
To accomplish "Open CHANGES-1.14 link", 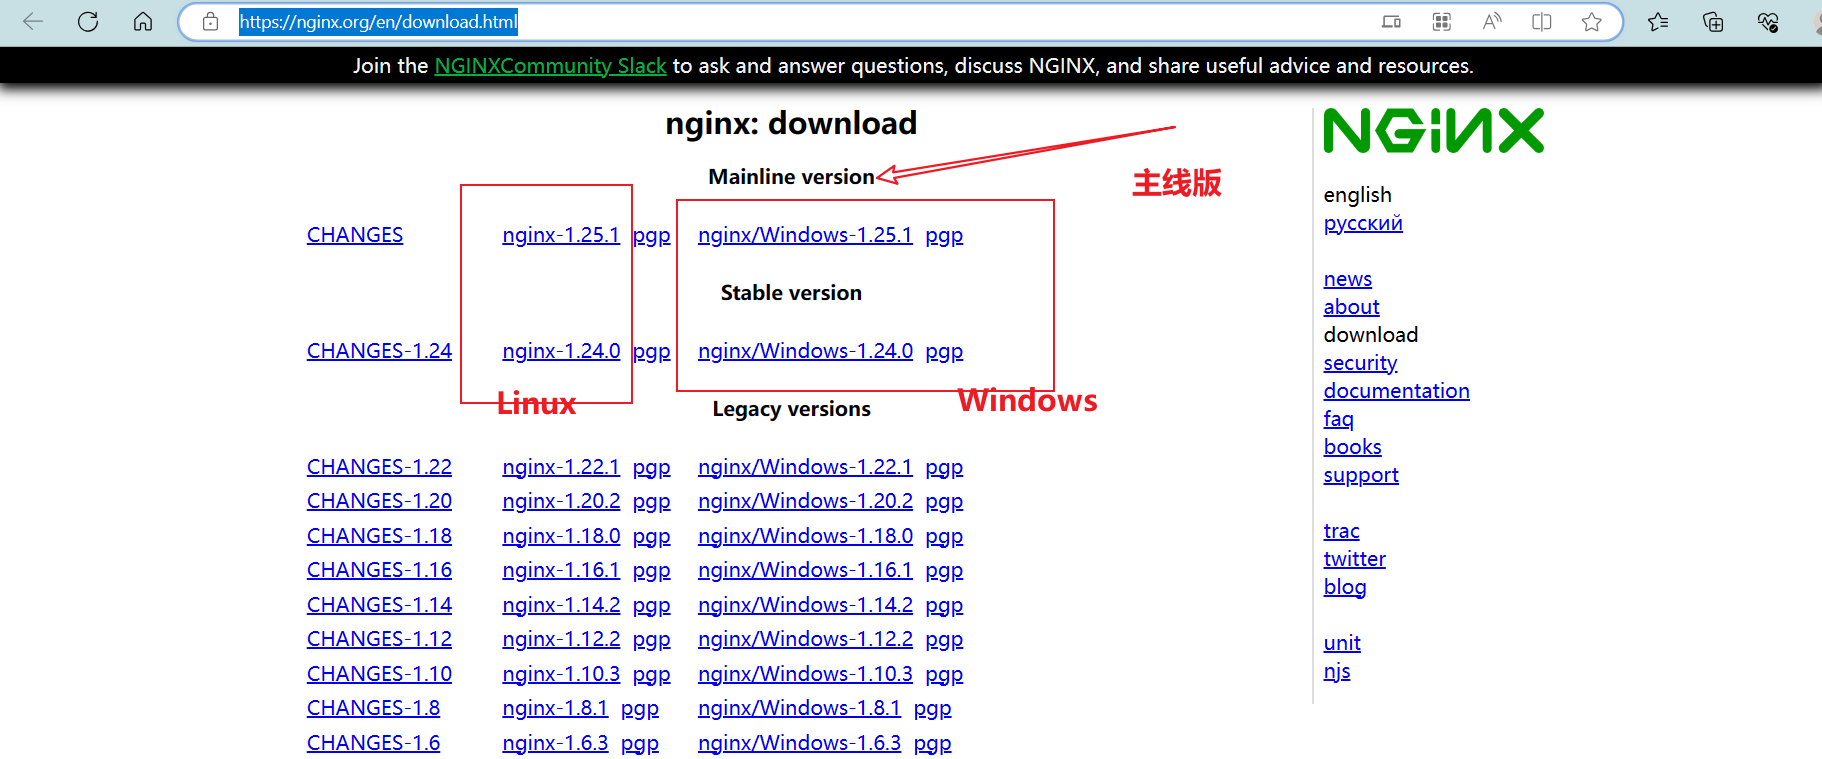I will [379, 605].
